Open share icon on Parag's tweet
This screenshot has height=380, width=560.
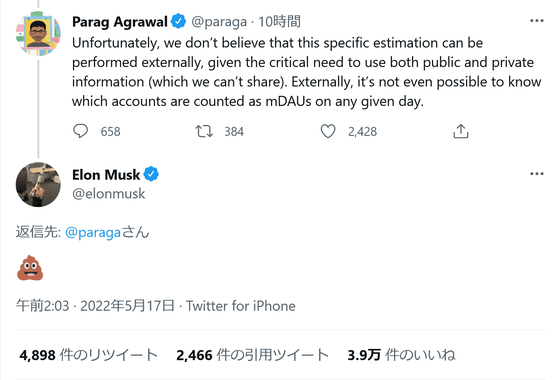click(460, 131)
